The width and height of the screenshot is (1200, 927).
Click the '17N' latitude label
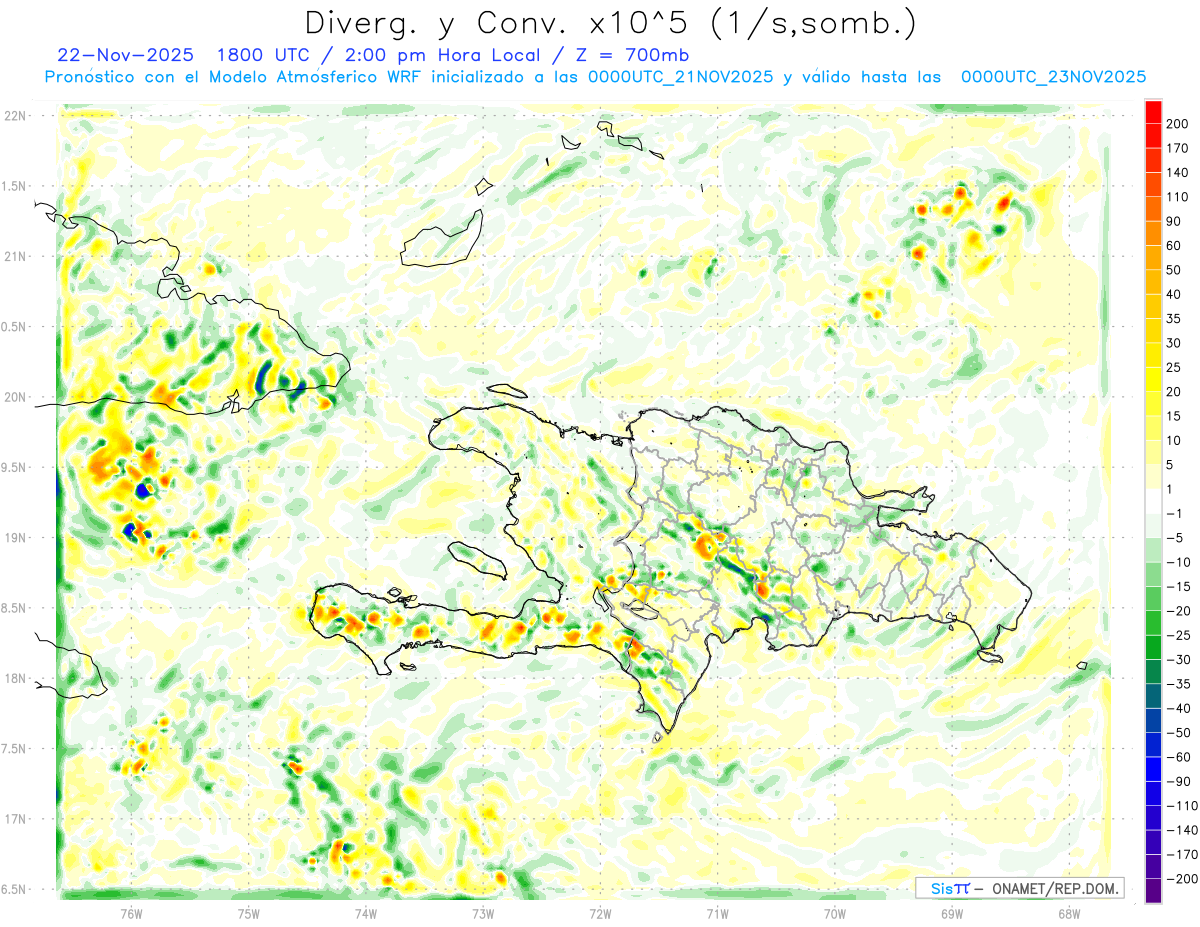[15, 819]
